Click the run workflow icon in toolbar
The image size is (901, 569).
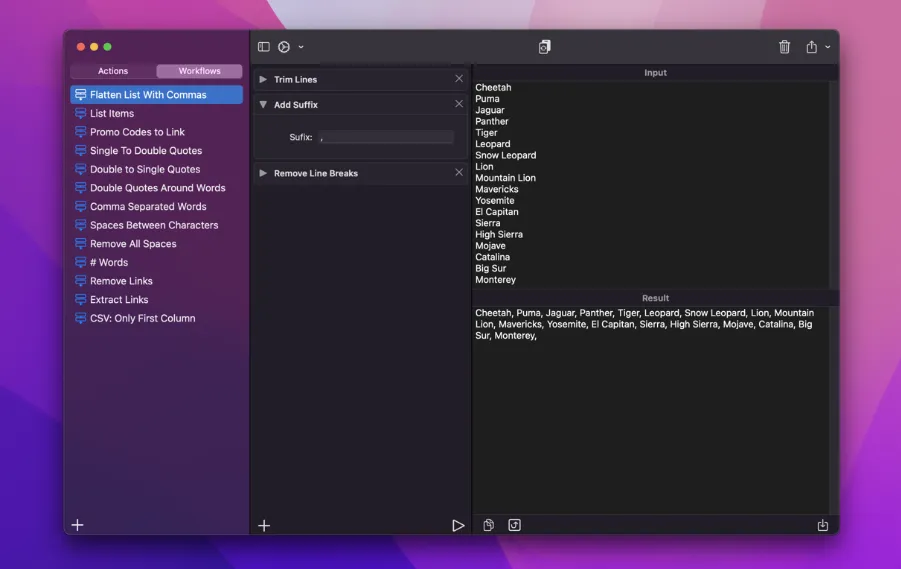284,47
